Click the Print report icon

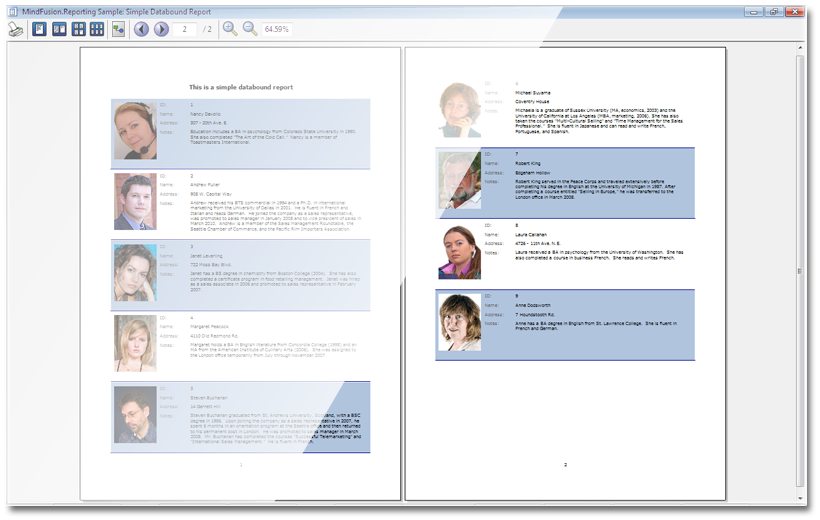(x=16, y=29)
